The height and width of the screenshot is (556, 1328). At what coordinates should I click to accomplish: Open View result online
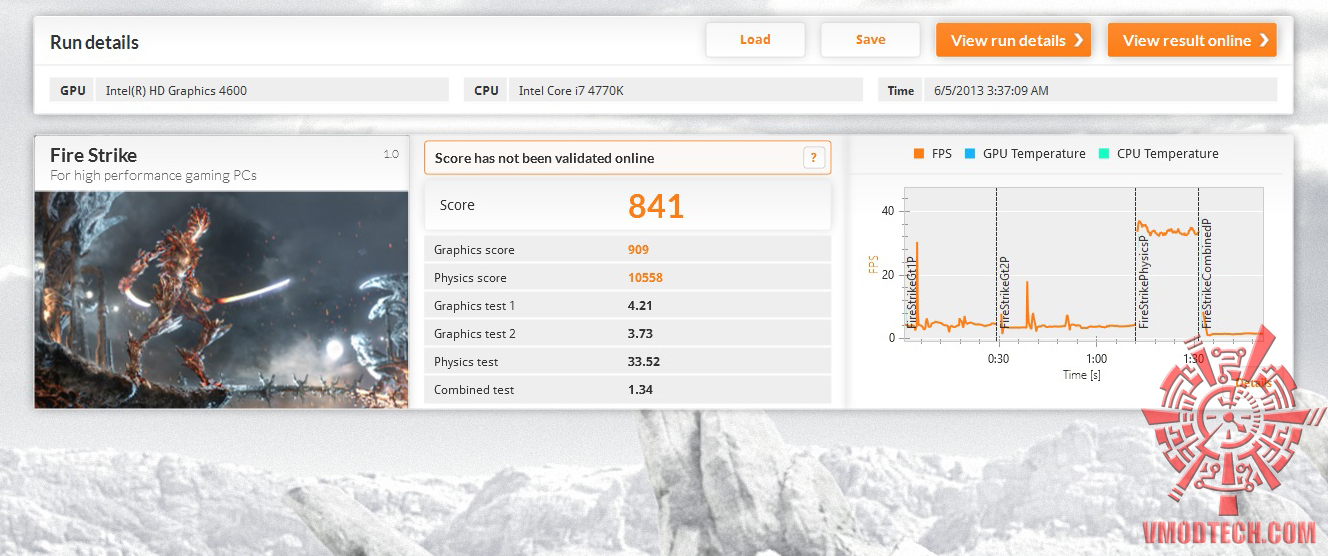pyautogui.click(x=1192, y=40)
